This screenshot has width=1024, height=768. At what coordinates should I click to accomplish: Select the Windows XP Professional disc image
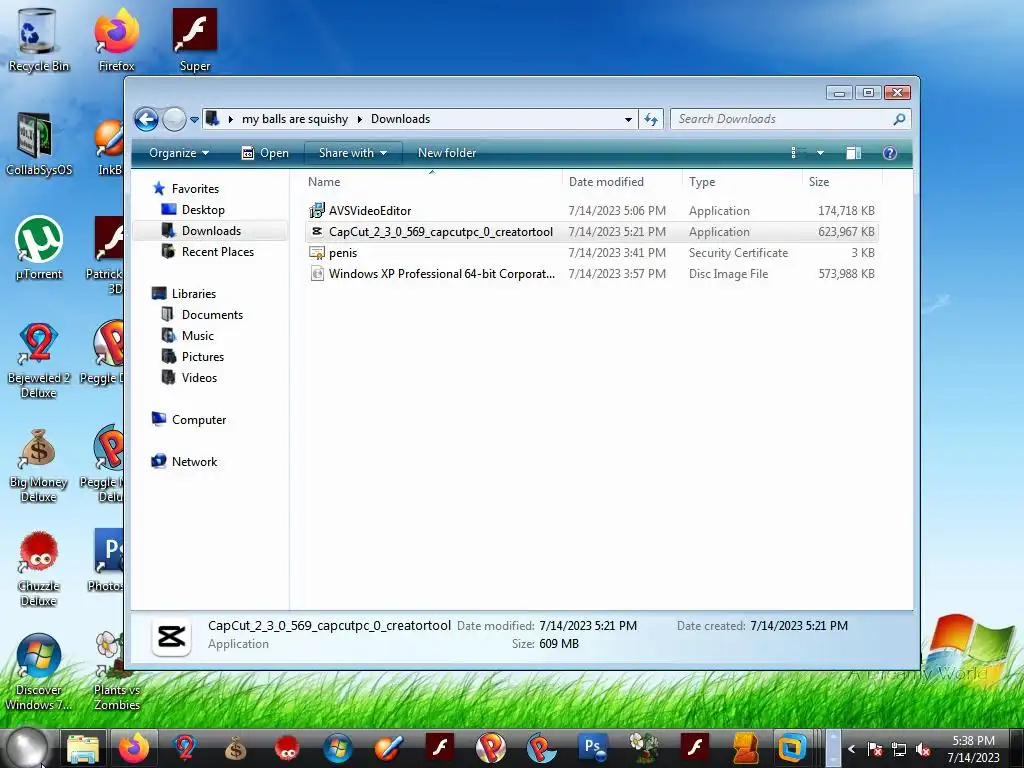(592, 274)
